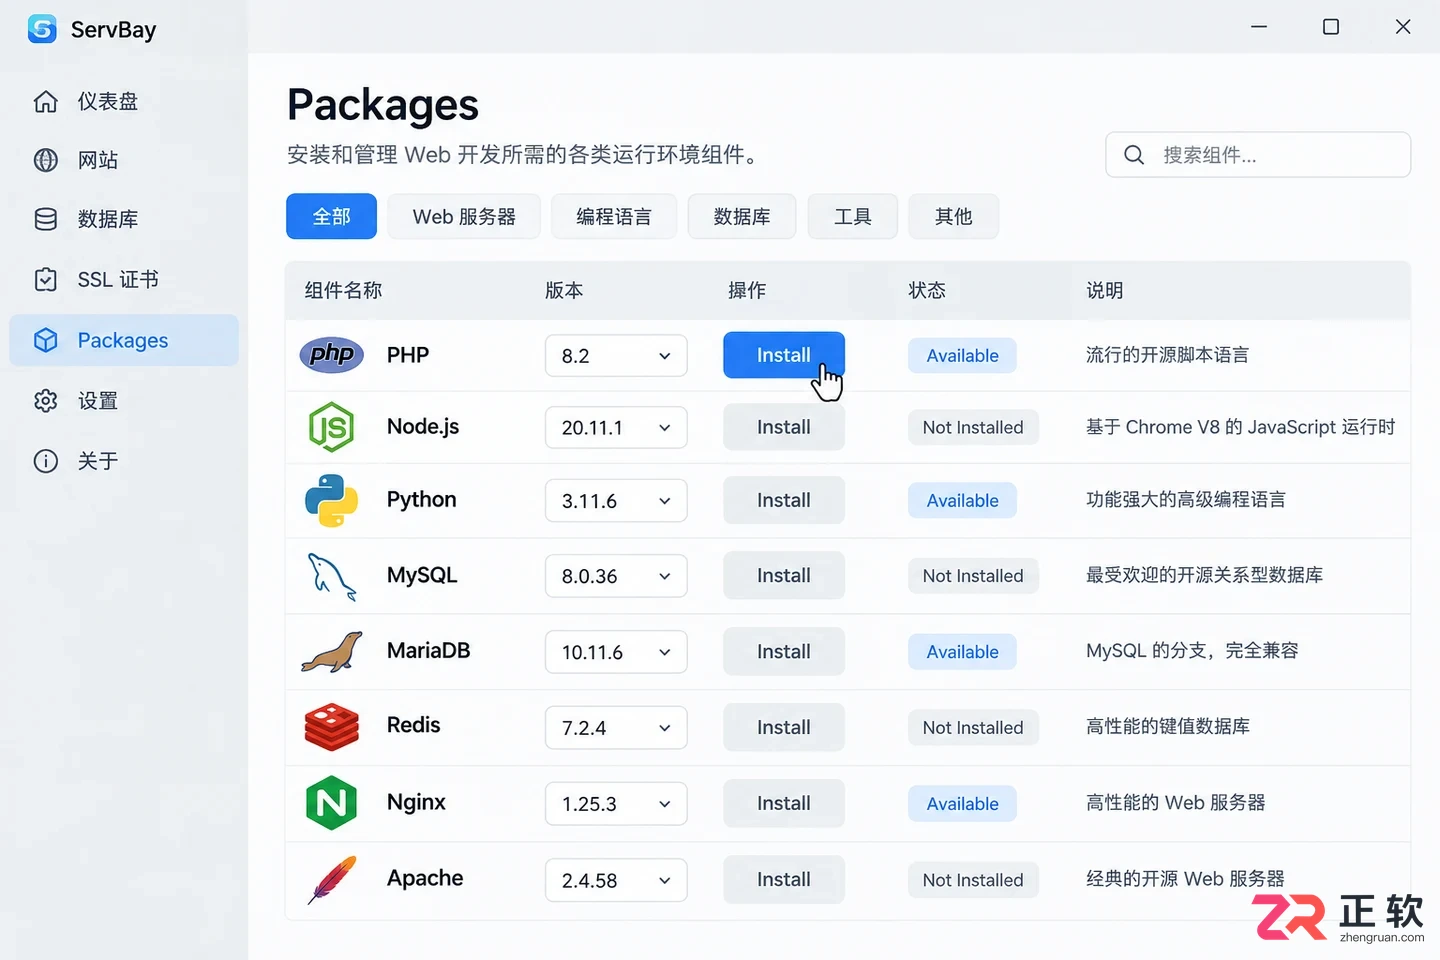The image size is (1440, 960).
Task: Maximize the ServBay window
Action: (x=1331, y=27)
